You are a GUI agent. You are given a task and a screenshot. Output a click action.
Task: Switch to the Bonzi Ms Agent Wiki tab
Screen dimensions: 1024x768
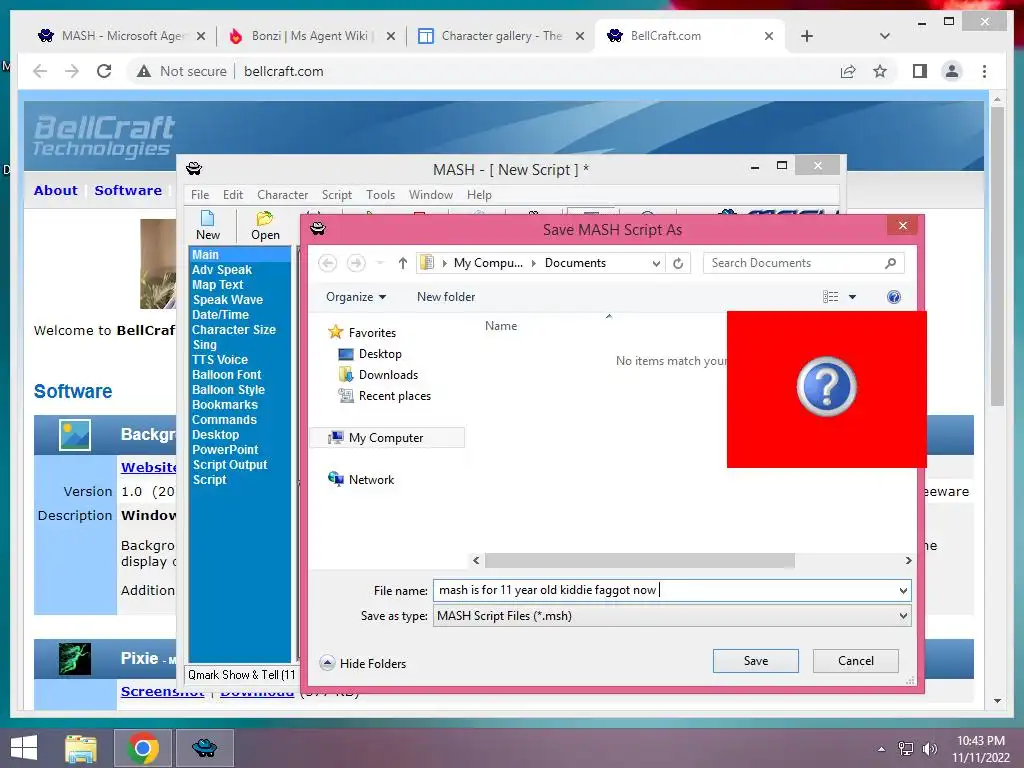(x=312, y=36)
